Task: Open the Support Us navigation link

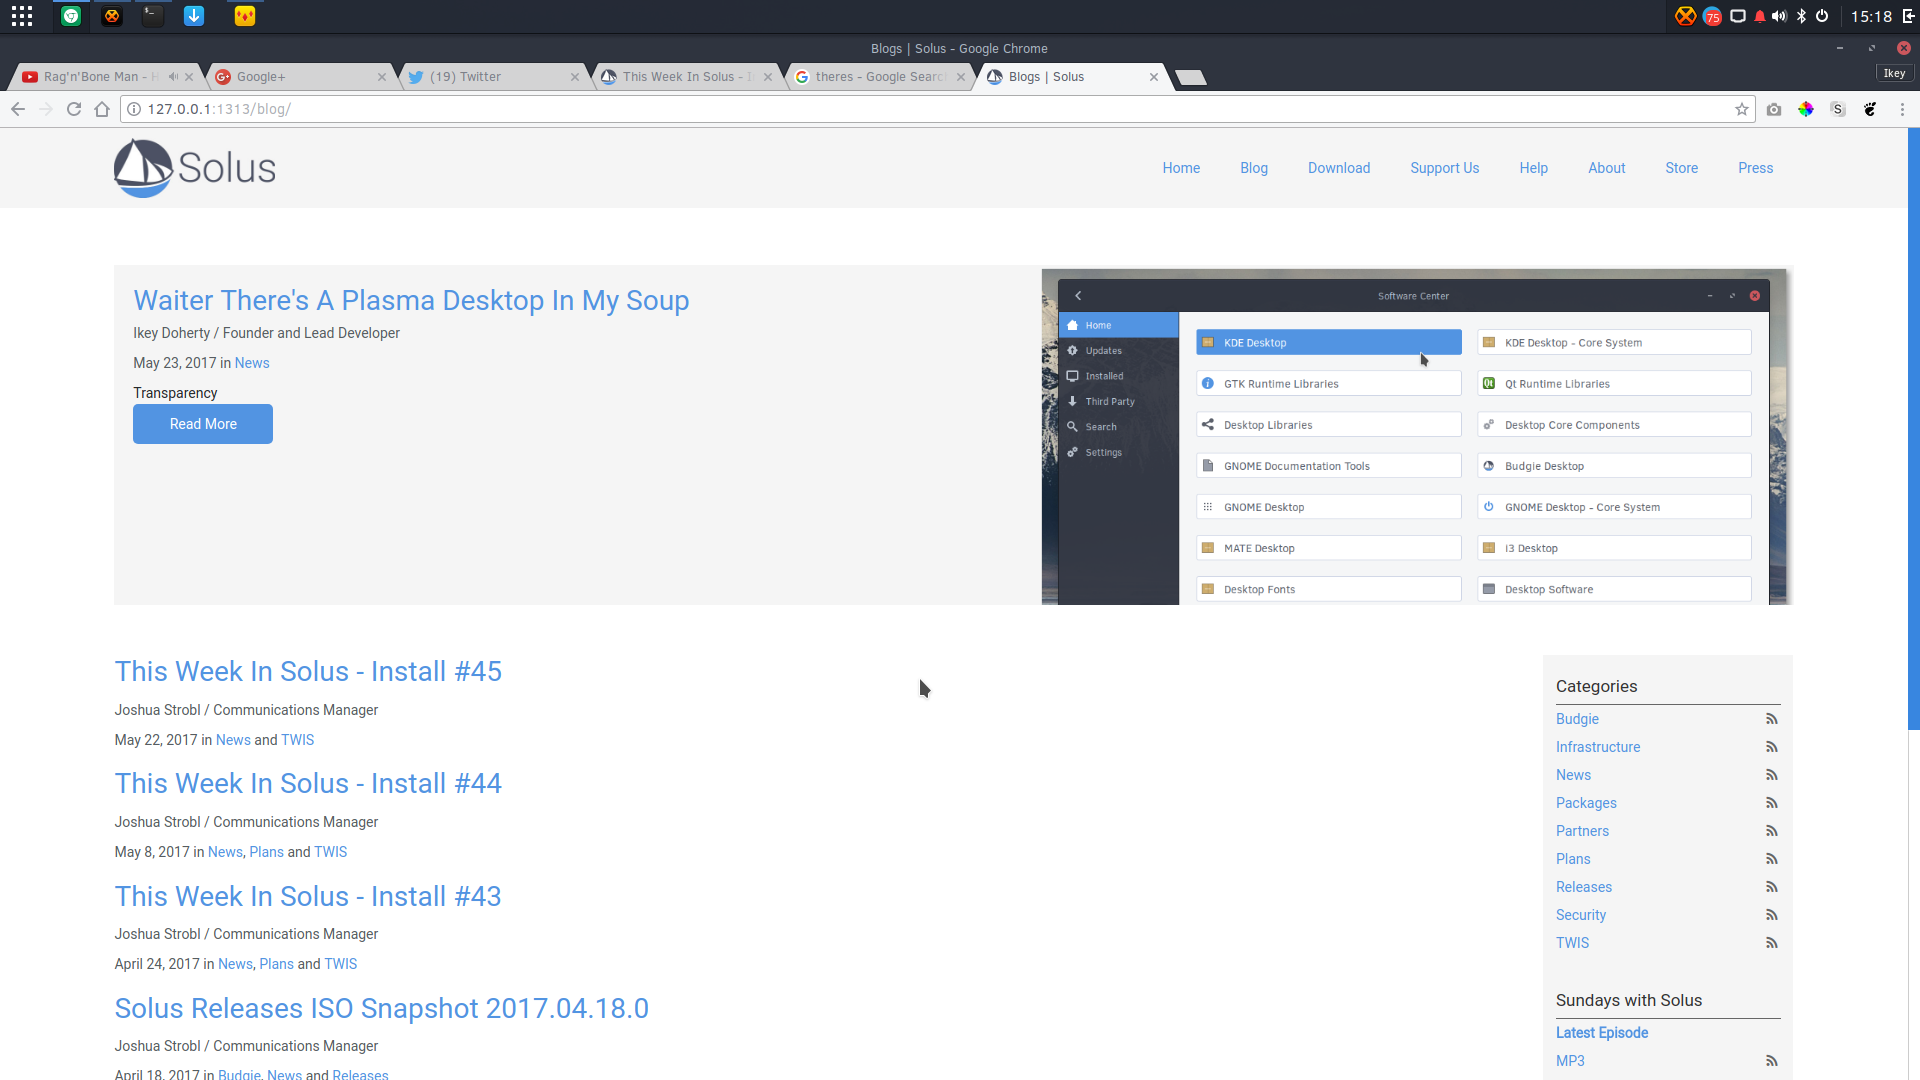Action: coord(1445,168)
